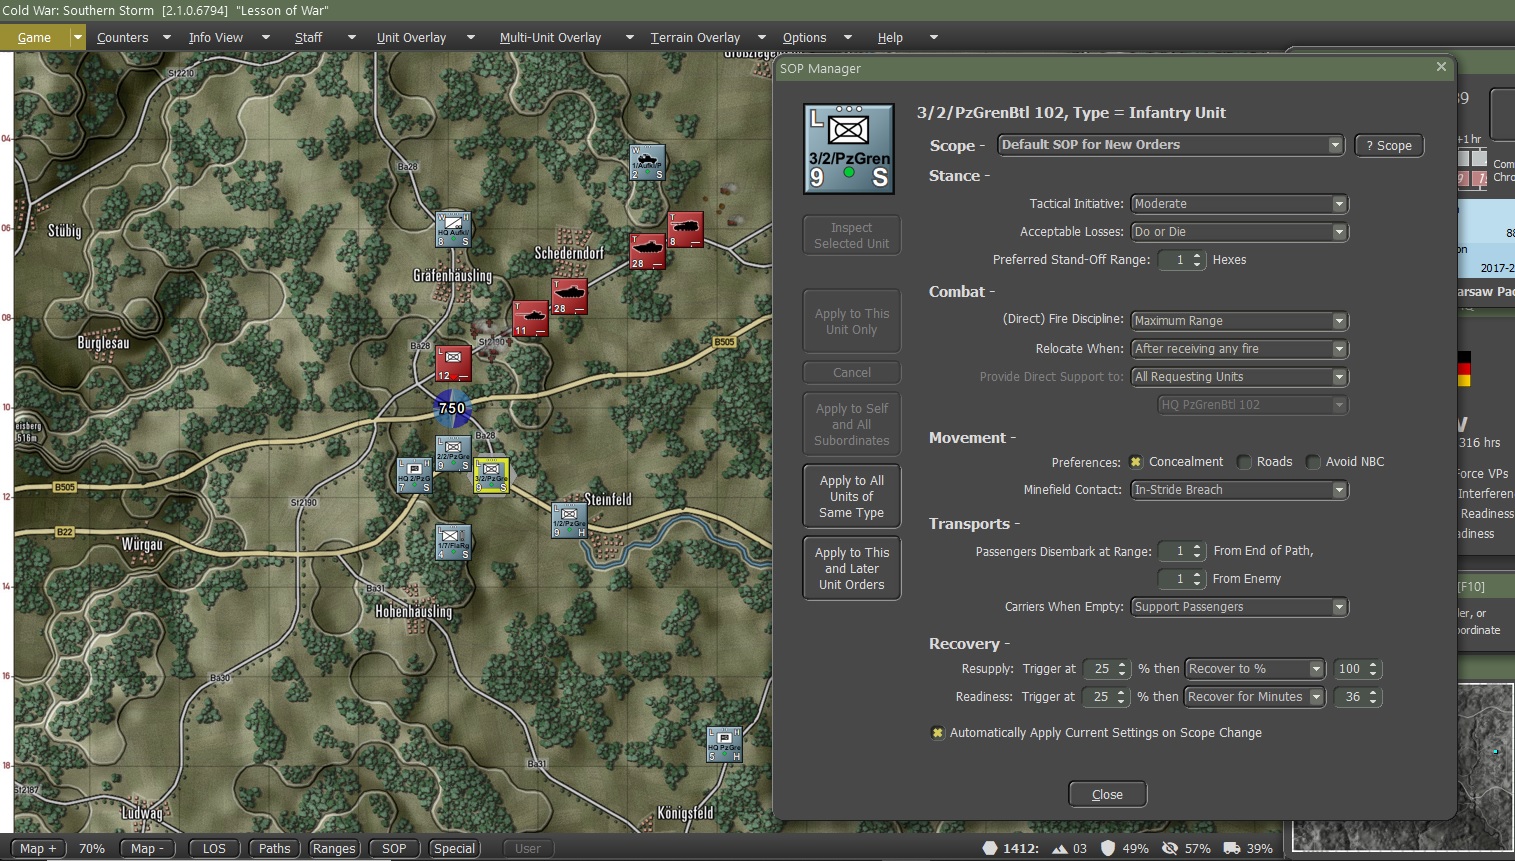Select the HQ PzGre counter near Königsfeld

pos(724,744)
